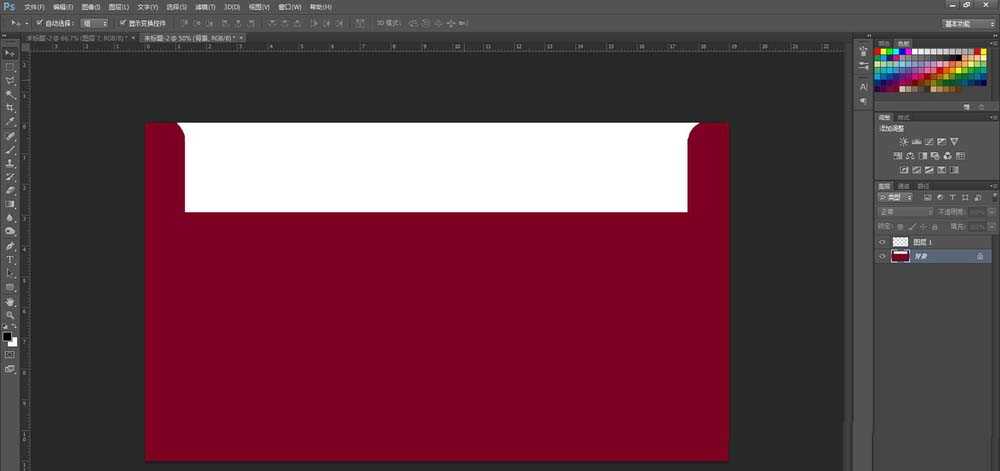Viewport: 1000px width, 471px height.
Task: Open the 基本功能 workspace dropdown
Action: click(x=967, y=22)
